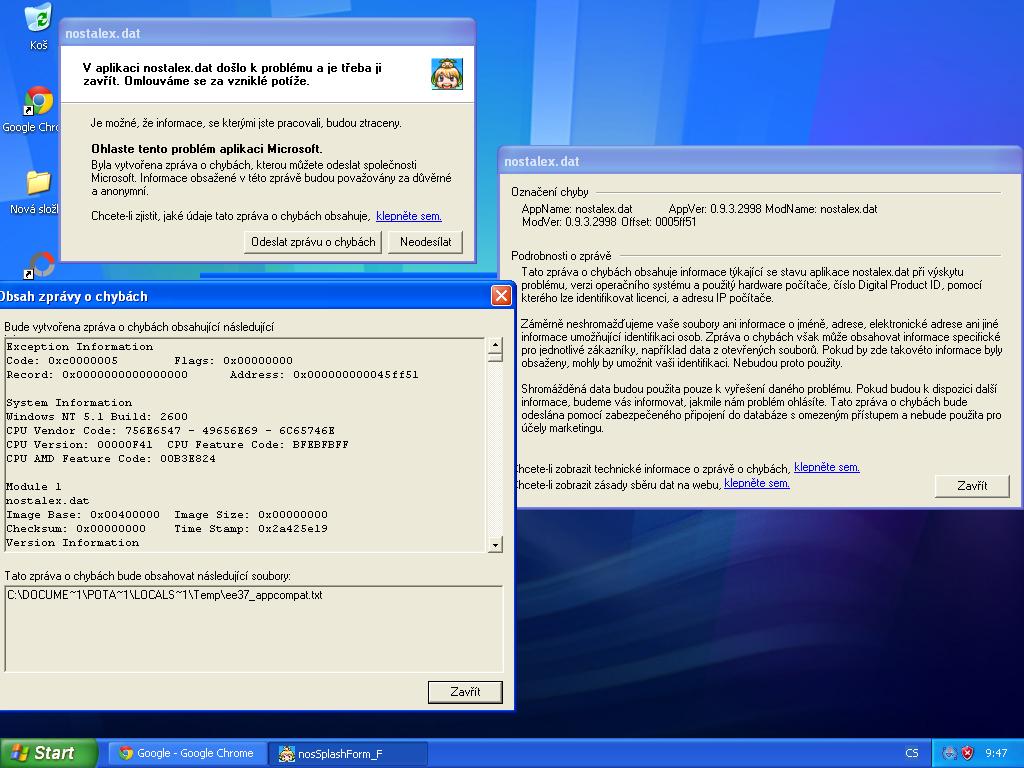Click the 'Version Information' line
Viewport: 1024px width, 768px height.
pyautogui.click(x=72, y=543)
